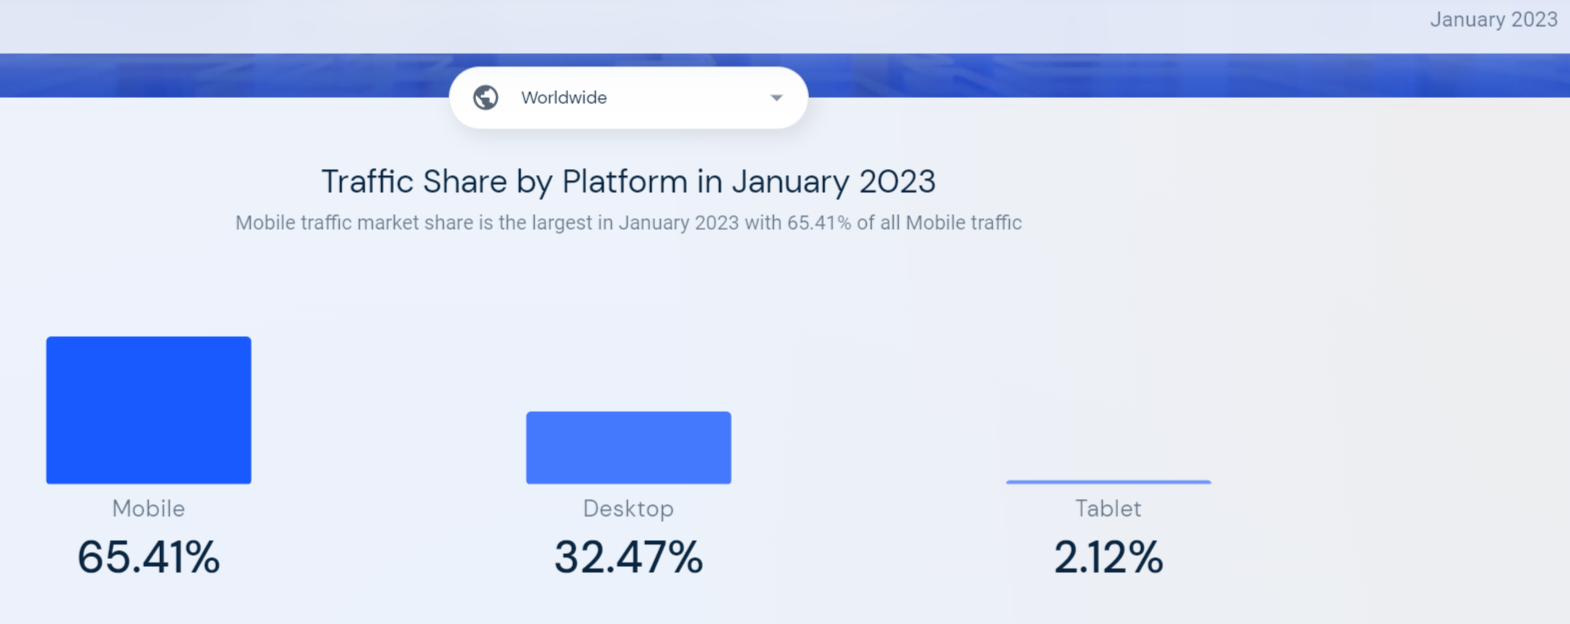Click the 32.47% desktop percentage value

pos(628,557)
